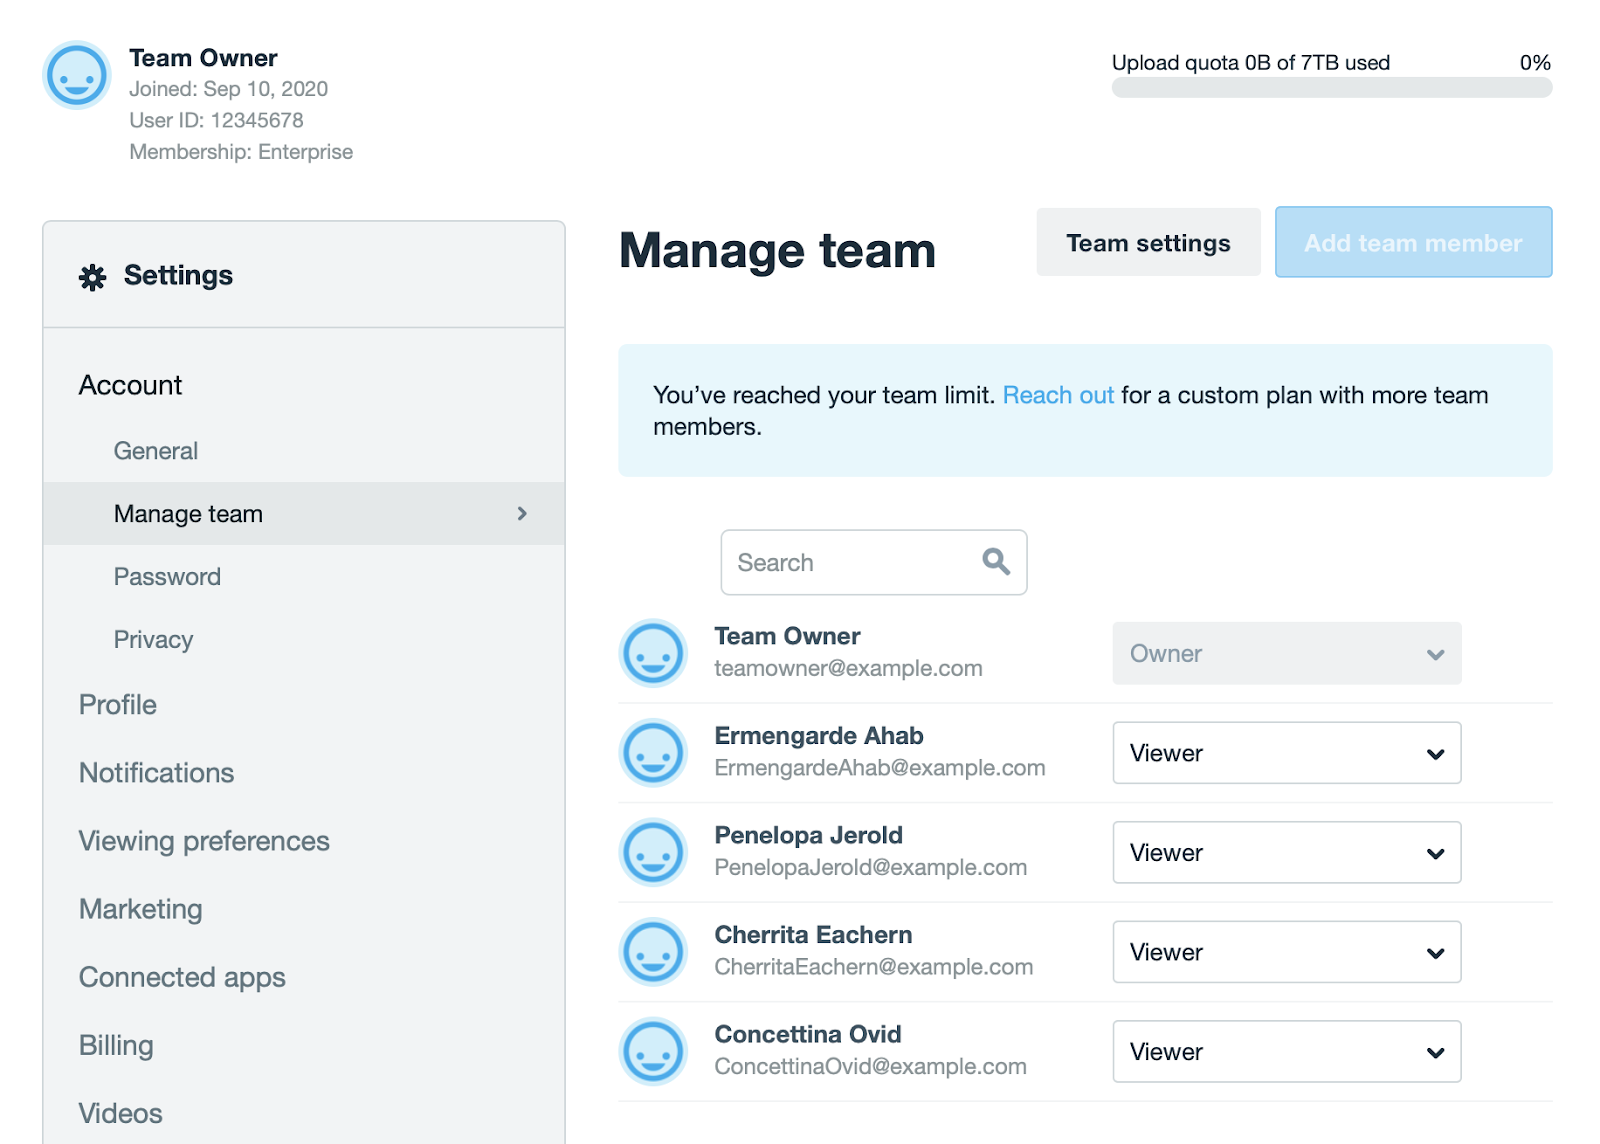Click the search magnifier icon
The height and width of the screenshot is (1144, 1600).
pos(995,562)
